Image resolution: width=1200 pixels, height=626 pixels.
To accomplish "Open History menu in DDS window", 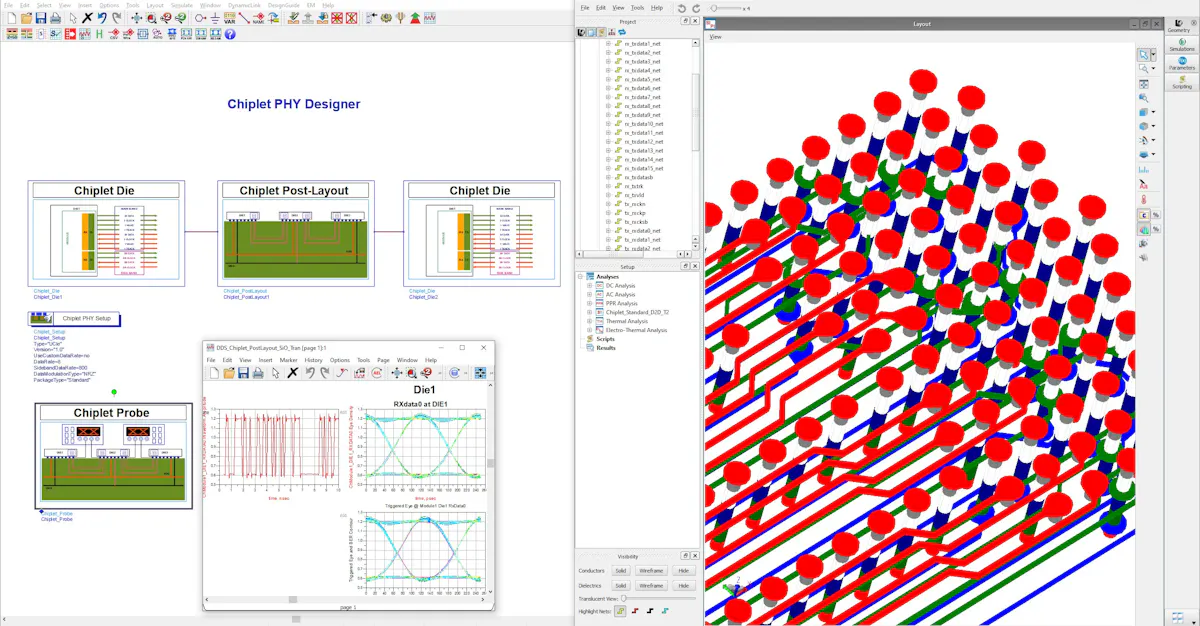I will [x=313, y=360].
